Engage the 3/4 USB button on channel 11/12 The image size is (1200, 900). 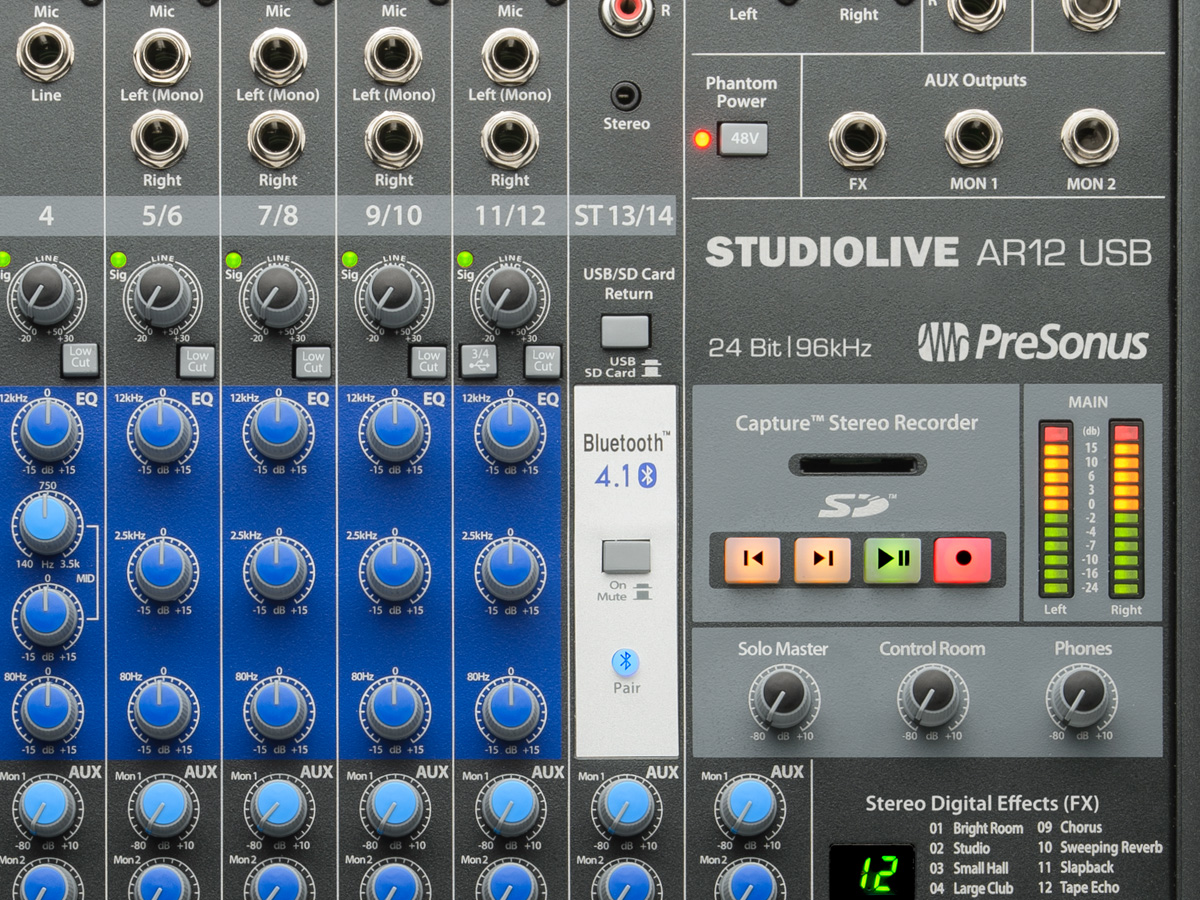[x=478, y=360]
